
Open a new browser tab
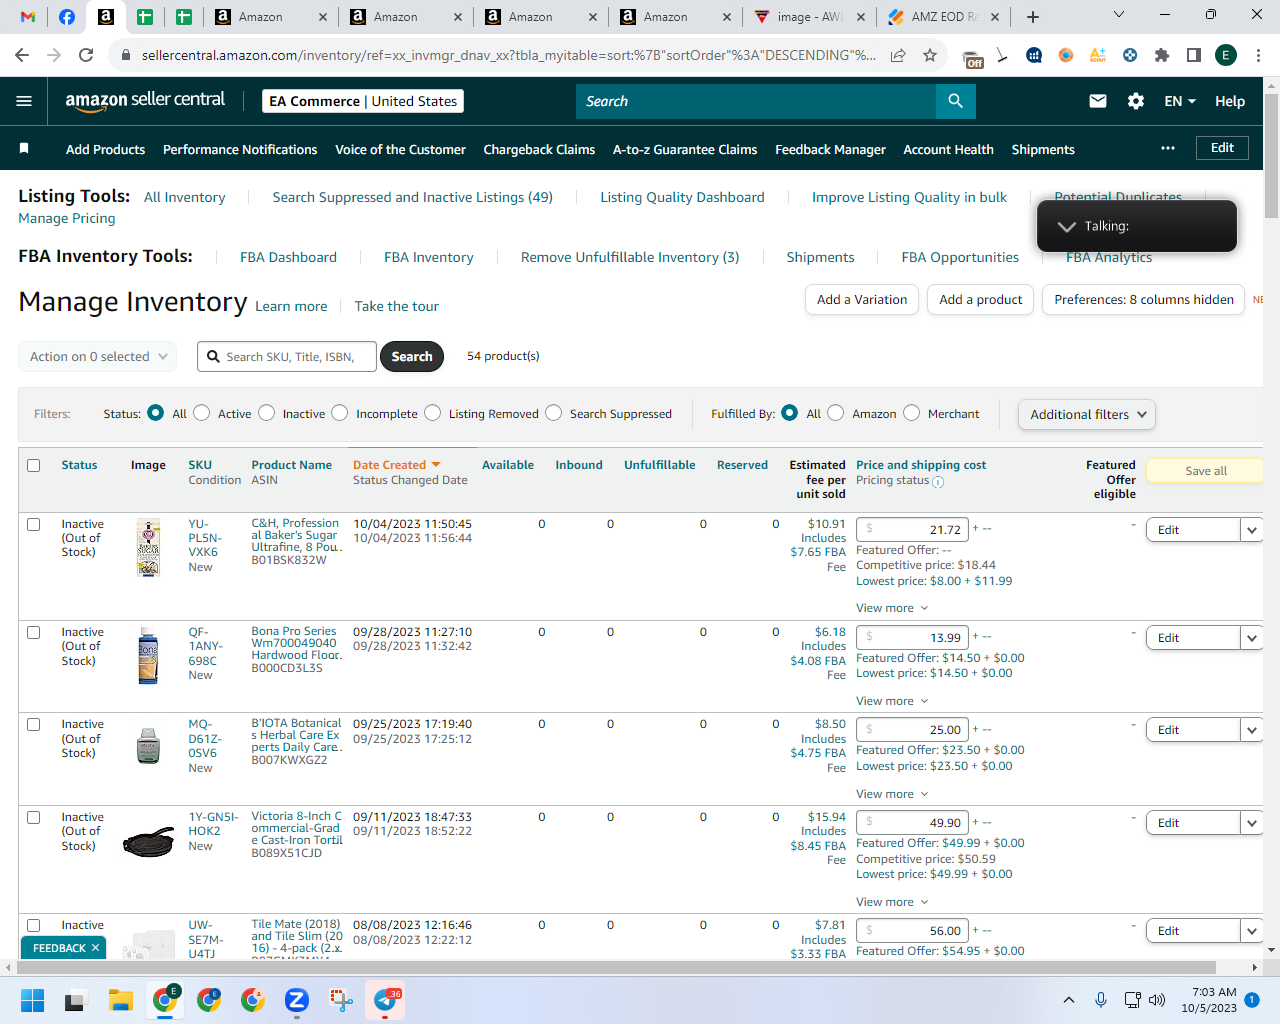(x=1033, y=17)
